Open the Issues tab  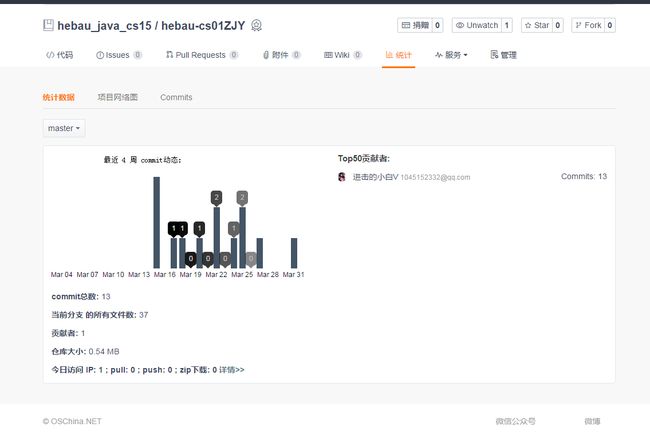point(119,55)
